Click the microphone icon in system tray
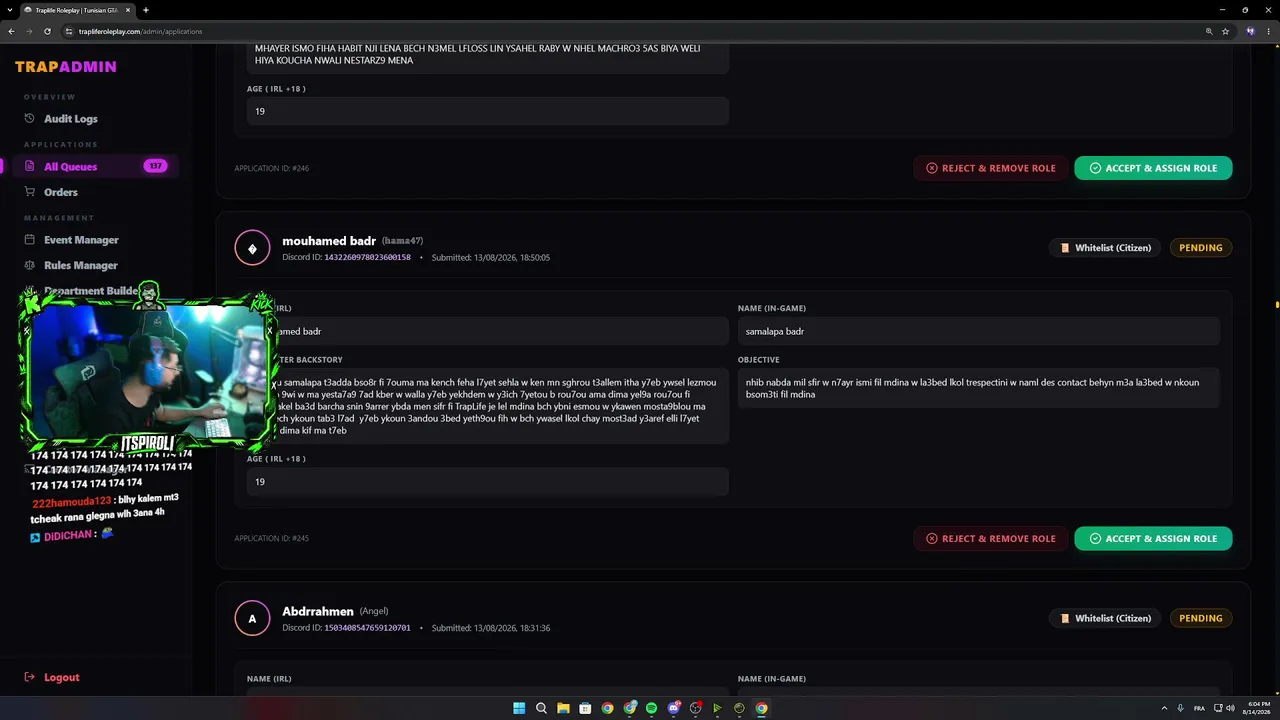This screenshot has height=720, width=1280. point(1181,708)
